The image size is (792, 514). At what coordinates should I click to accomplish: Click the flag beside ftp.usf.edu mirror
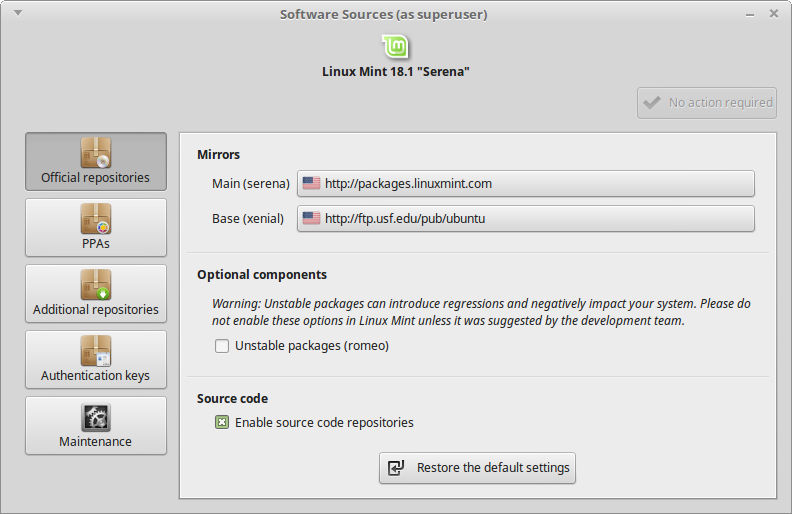pyautogui.click(x=311, y=218)
